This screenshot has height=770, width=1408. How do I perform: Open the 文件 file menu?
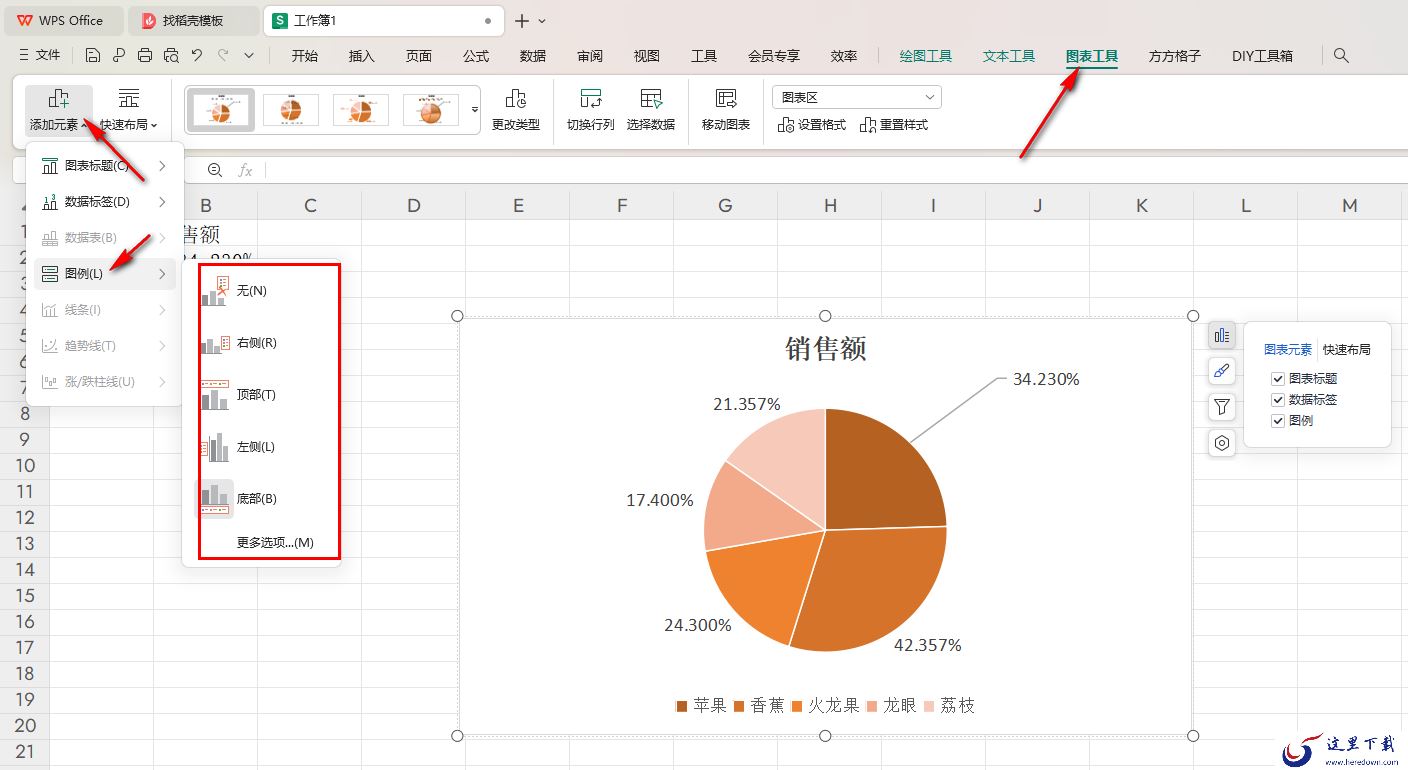pos(40,56)
